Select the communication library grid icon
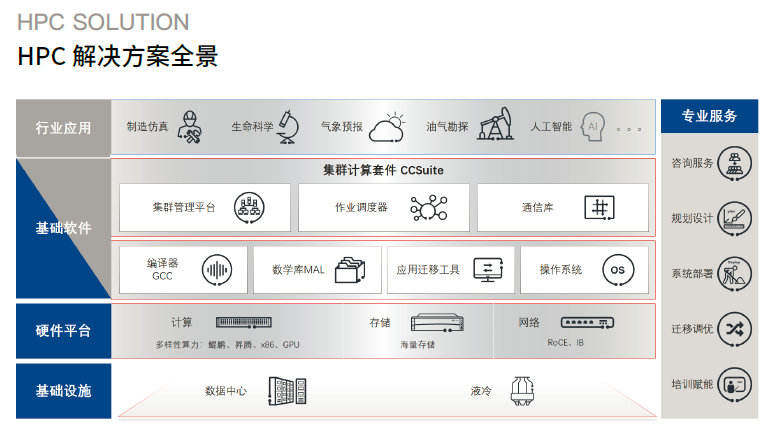This screenshot has height=436, width=777. (599, 208)
